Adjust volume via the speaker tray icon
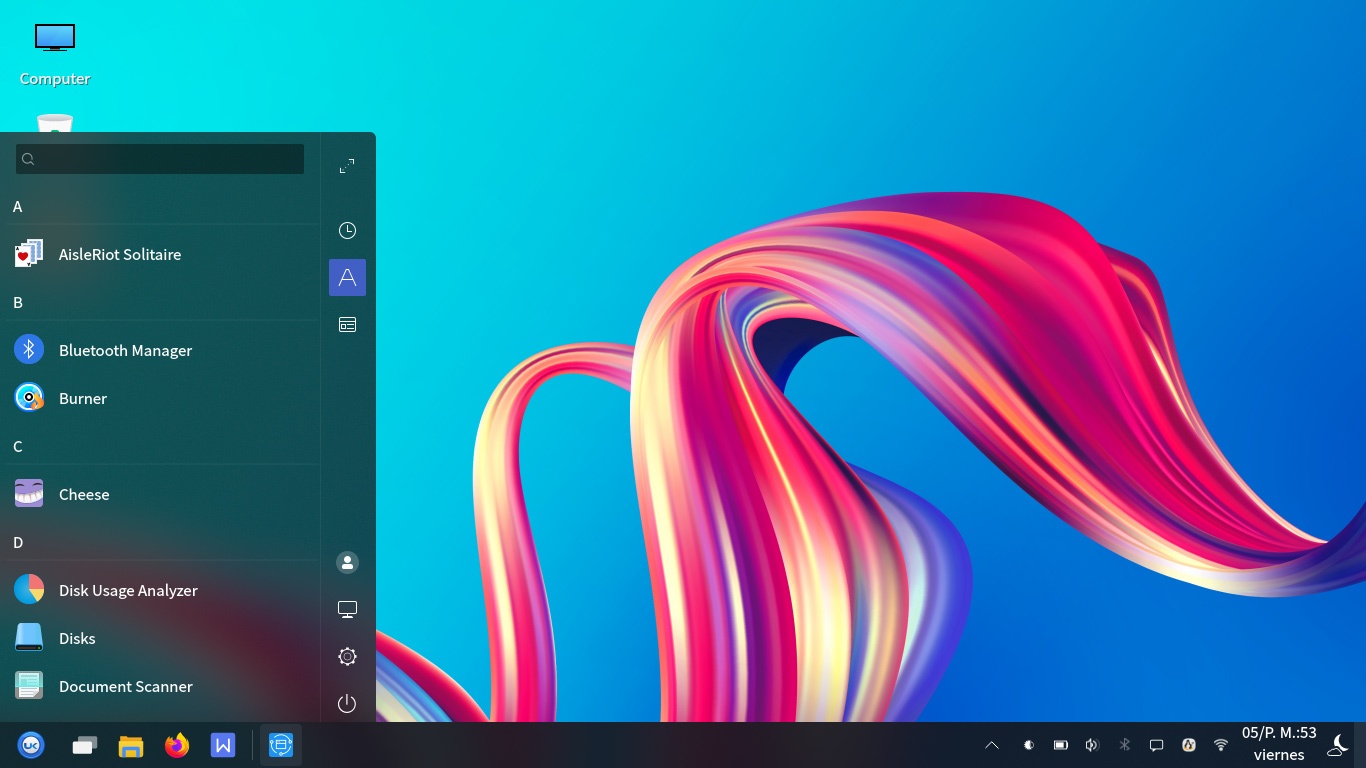The image size is (1366, 768). [1091, 744]
